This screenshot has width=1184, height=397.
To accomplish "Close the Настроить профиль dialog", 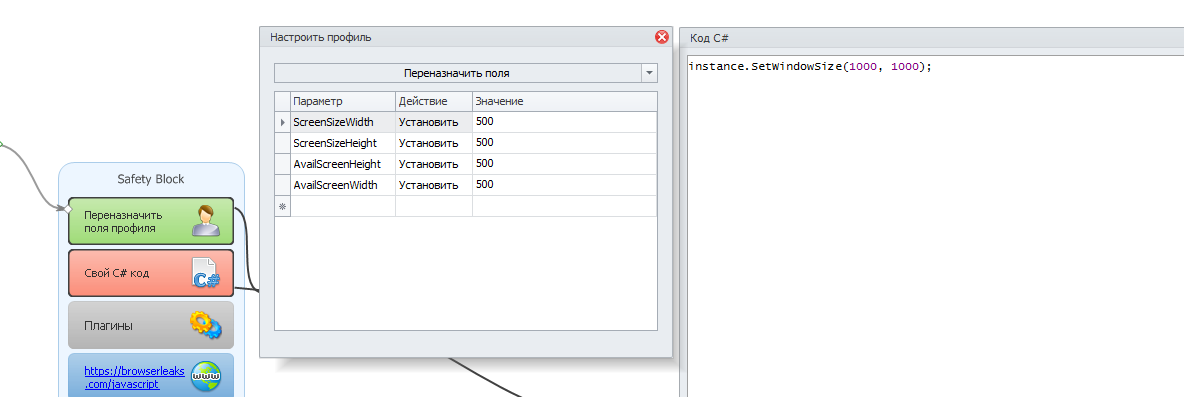I will pos(662,37).
